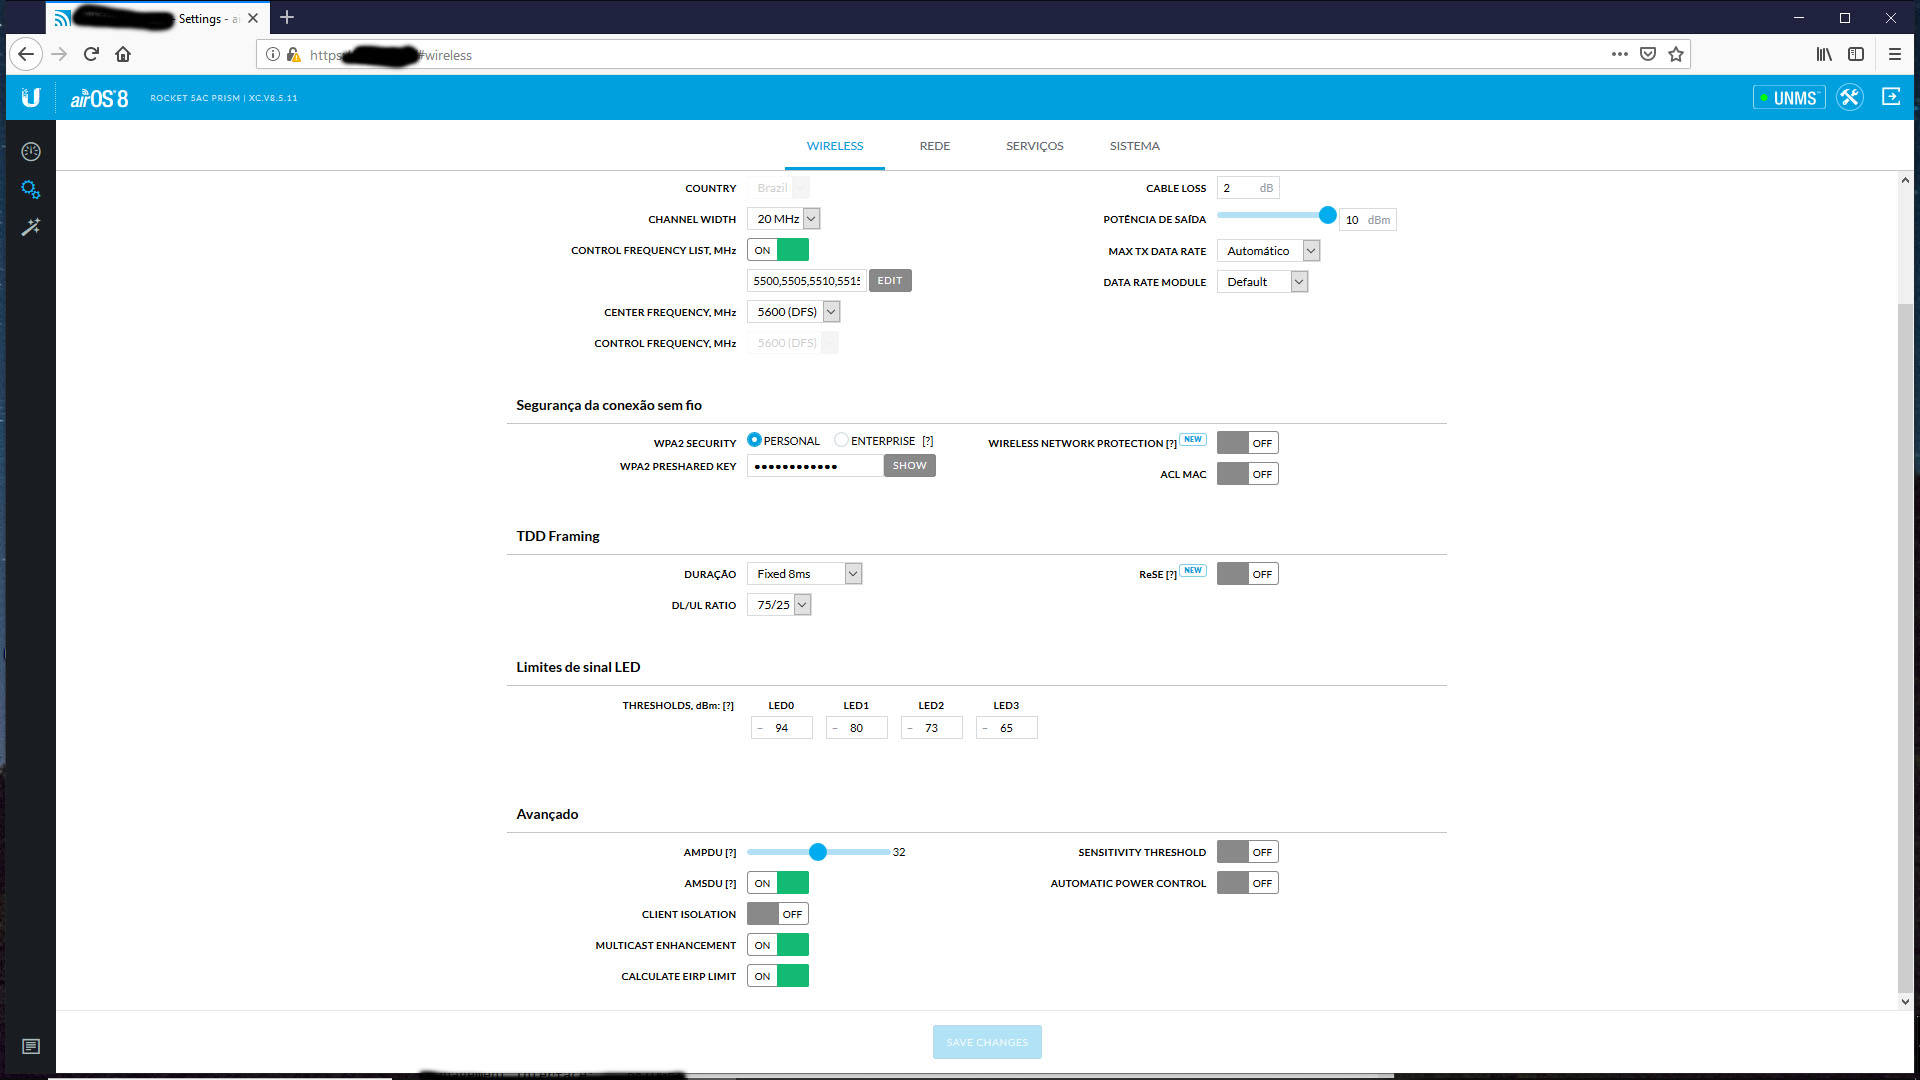Switch to the SISTEMA tab

(x=1134, y=146)
